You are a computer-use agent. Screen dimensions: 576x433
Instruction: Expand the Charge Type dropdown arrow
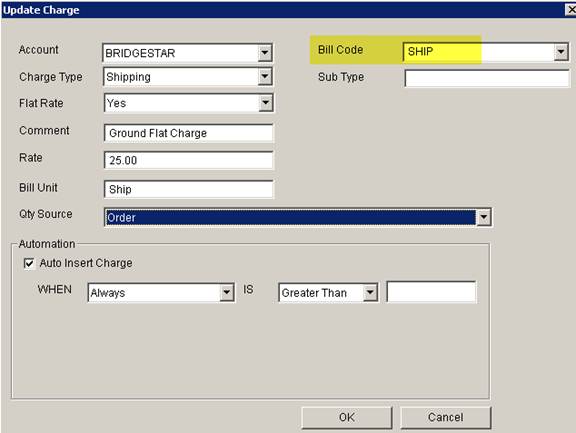point(264,76)
